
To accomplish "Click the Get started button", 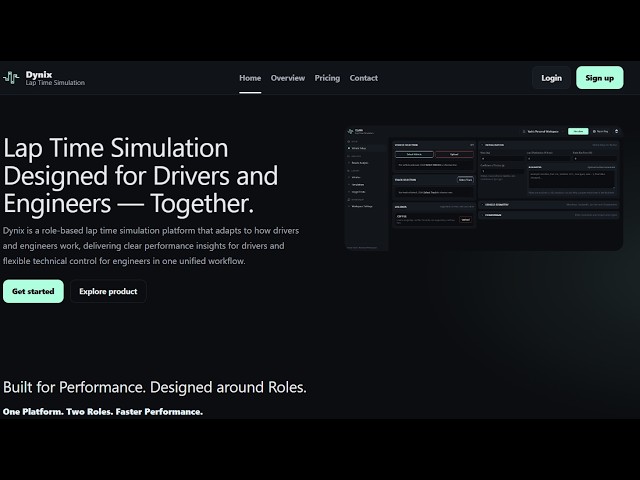I will click(33, 291).
